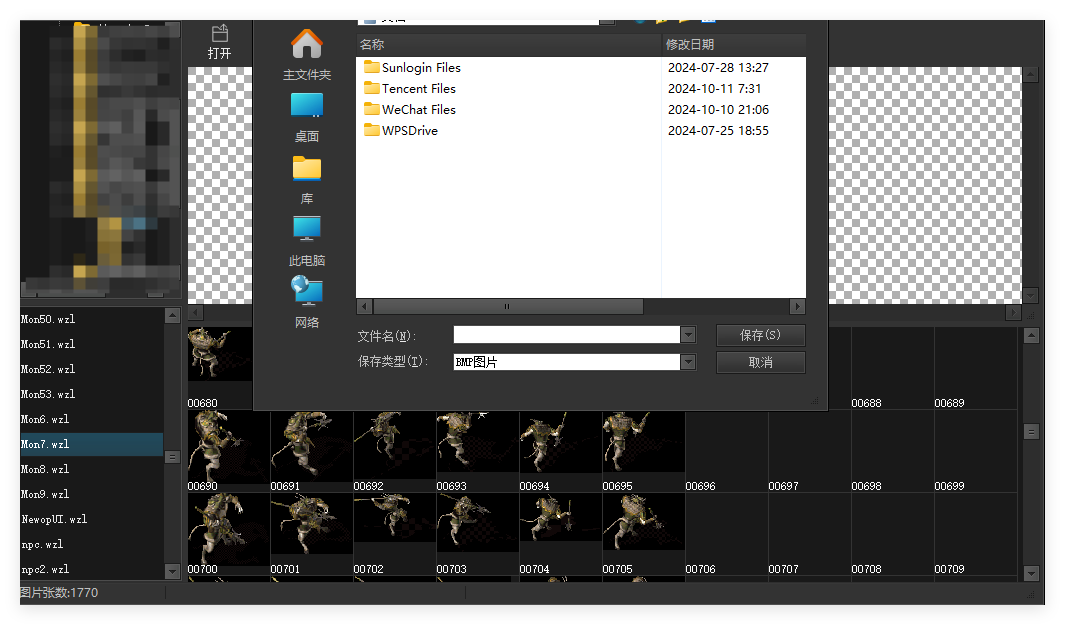Select sprite thumbnail 00702
Image resolution: width=1065 pixels, height=625 pixels.
[394, 534]
